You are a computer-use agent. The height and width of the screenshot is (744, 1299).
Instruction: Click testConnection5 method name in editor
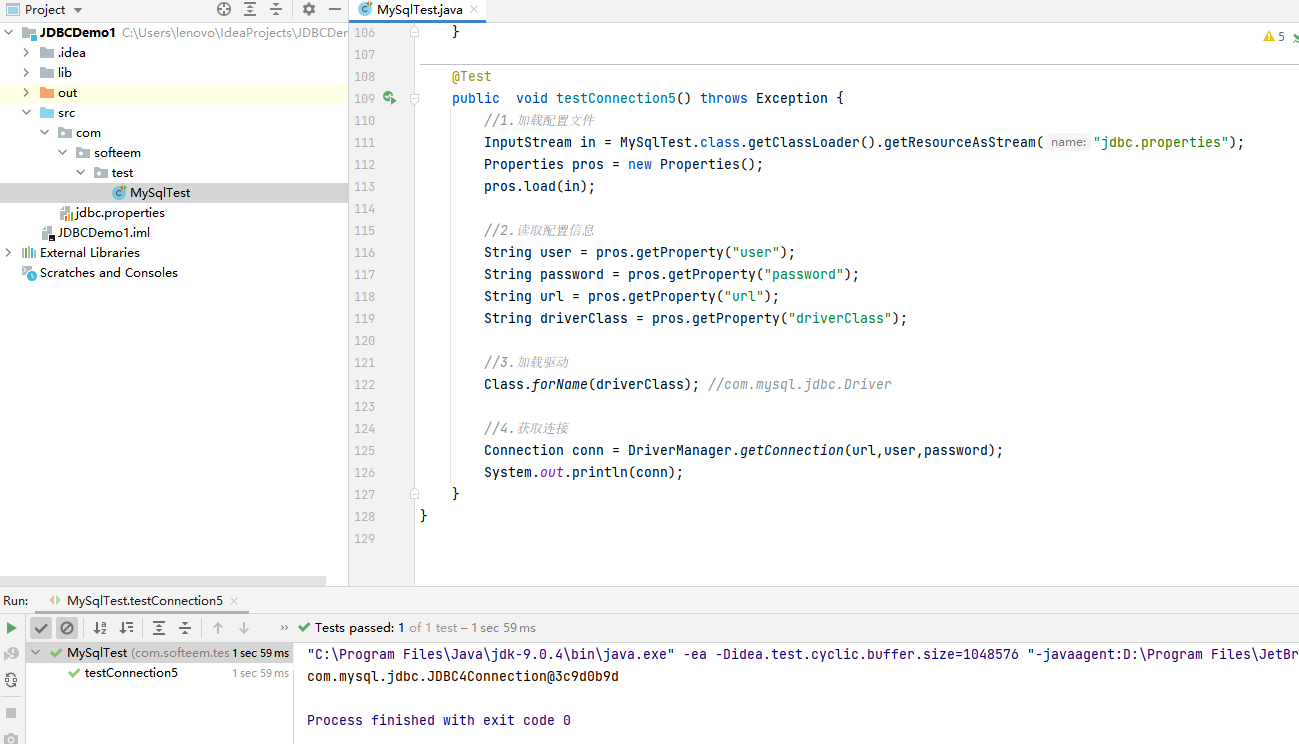pyautogui.click(x=616, y=98)
